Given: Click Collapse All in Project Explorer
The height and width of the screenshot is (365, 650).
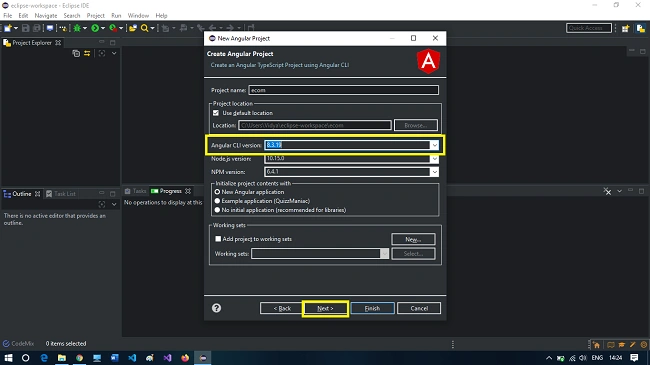Looking at the screenshot, I should coord(76,54).
